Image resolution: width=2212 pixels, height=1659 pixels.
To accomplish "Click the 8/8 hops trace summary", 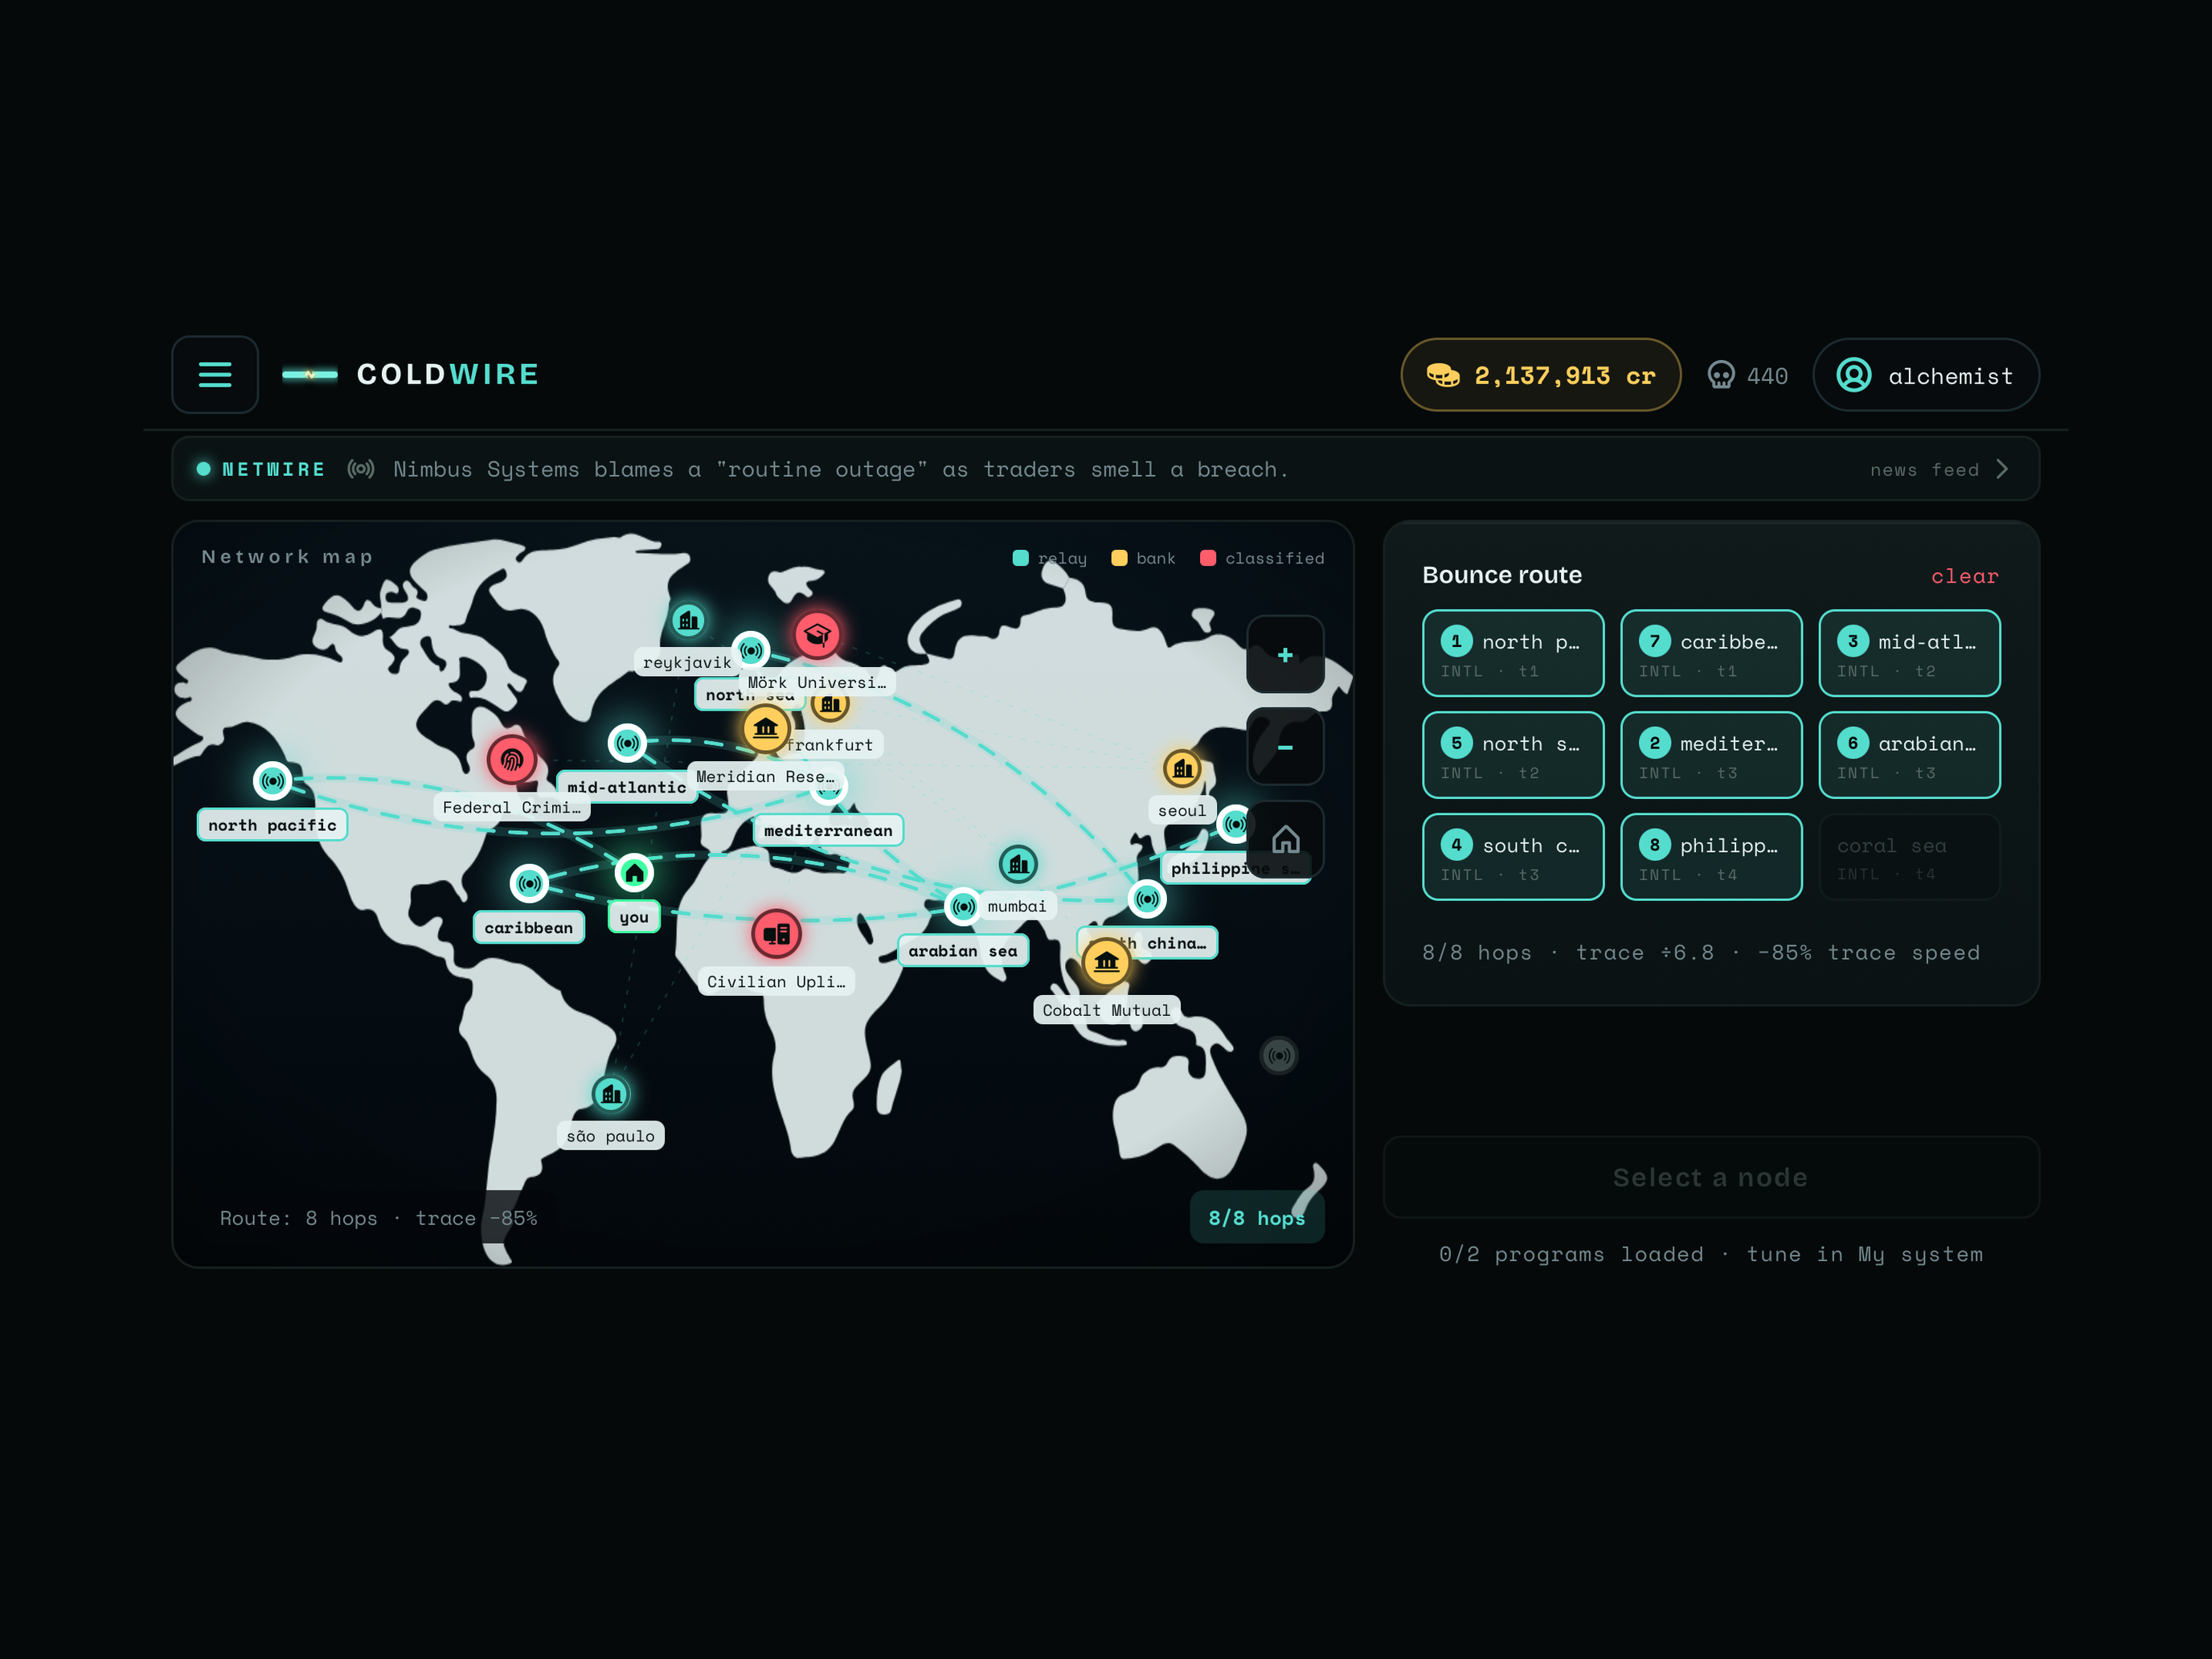I will 1701,953.
